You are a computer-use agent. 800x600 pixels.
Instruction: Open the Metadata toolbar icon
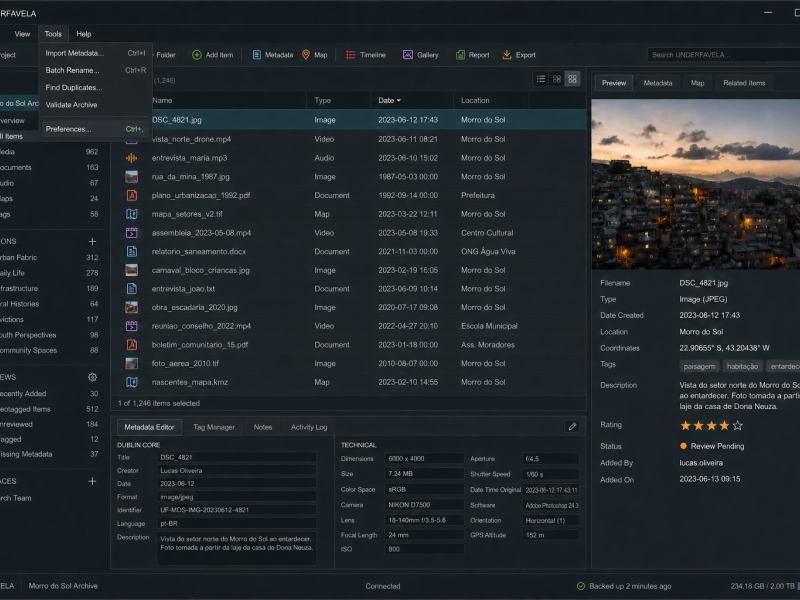[x=257, y=55]
